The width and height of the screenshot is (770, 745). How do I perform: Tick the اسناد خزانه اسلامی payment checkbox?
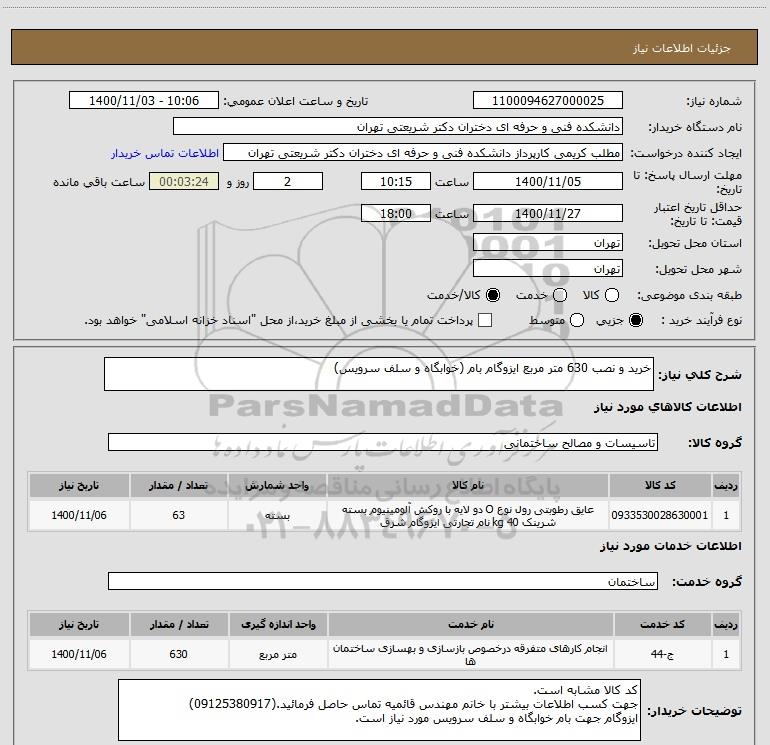click(x=485, y=320)
